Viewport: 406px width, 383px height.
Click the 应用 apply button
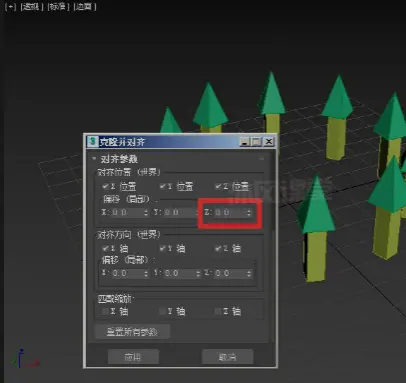click(x=133, y=357)
